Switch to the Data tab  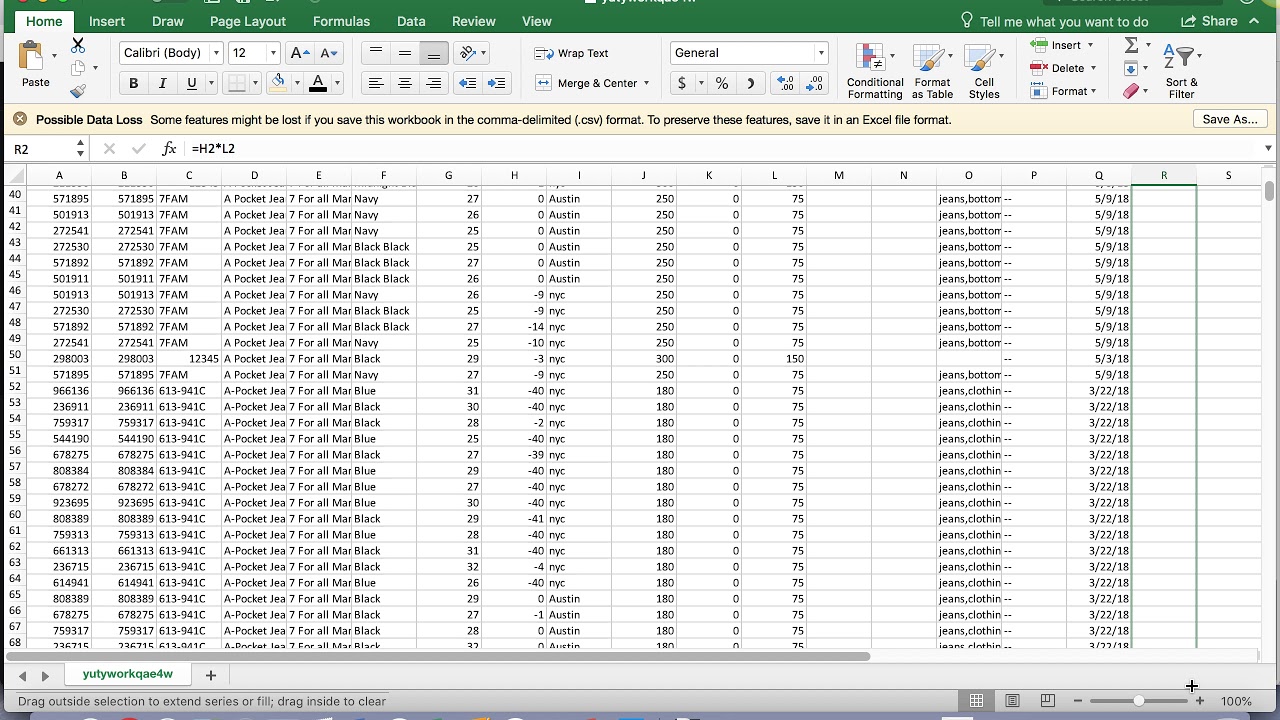411,21
